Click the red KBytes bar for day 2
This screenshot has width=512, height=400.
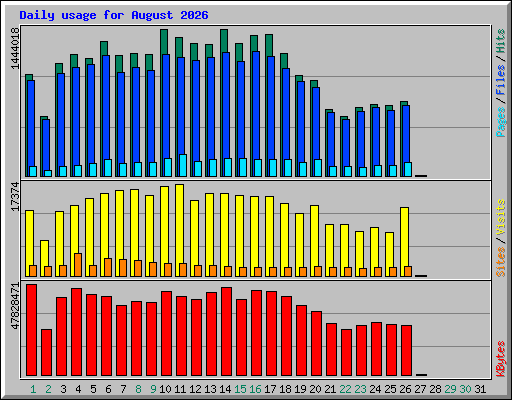pos(46,353)
